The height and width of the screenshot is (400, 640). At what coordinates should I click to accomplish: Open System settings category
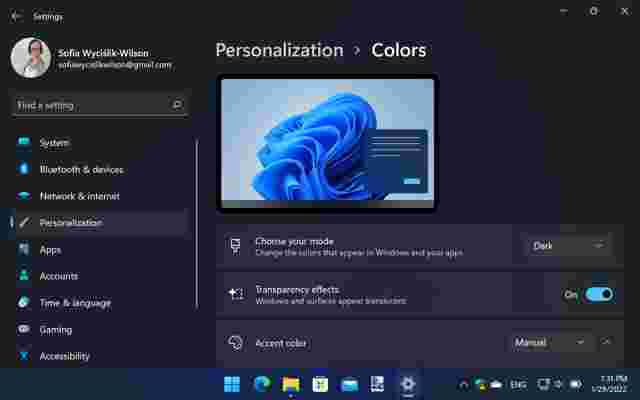coord(100,142)
